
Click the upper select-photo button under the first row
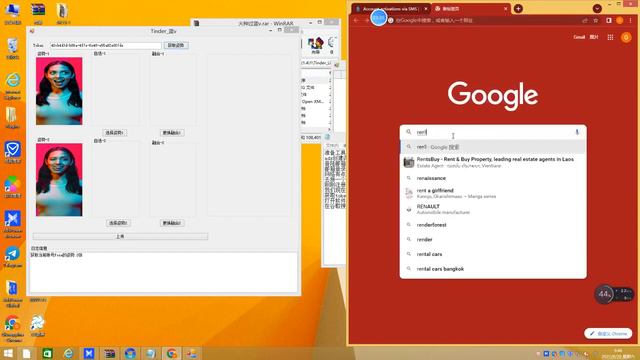tap(115, 133)
